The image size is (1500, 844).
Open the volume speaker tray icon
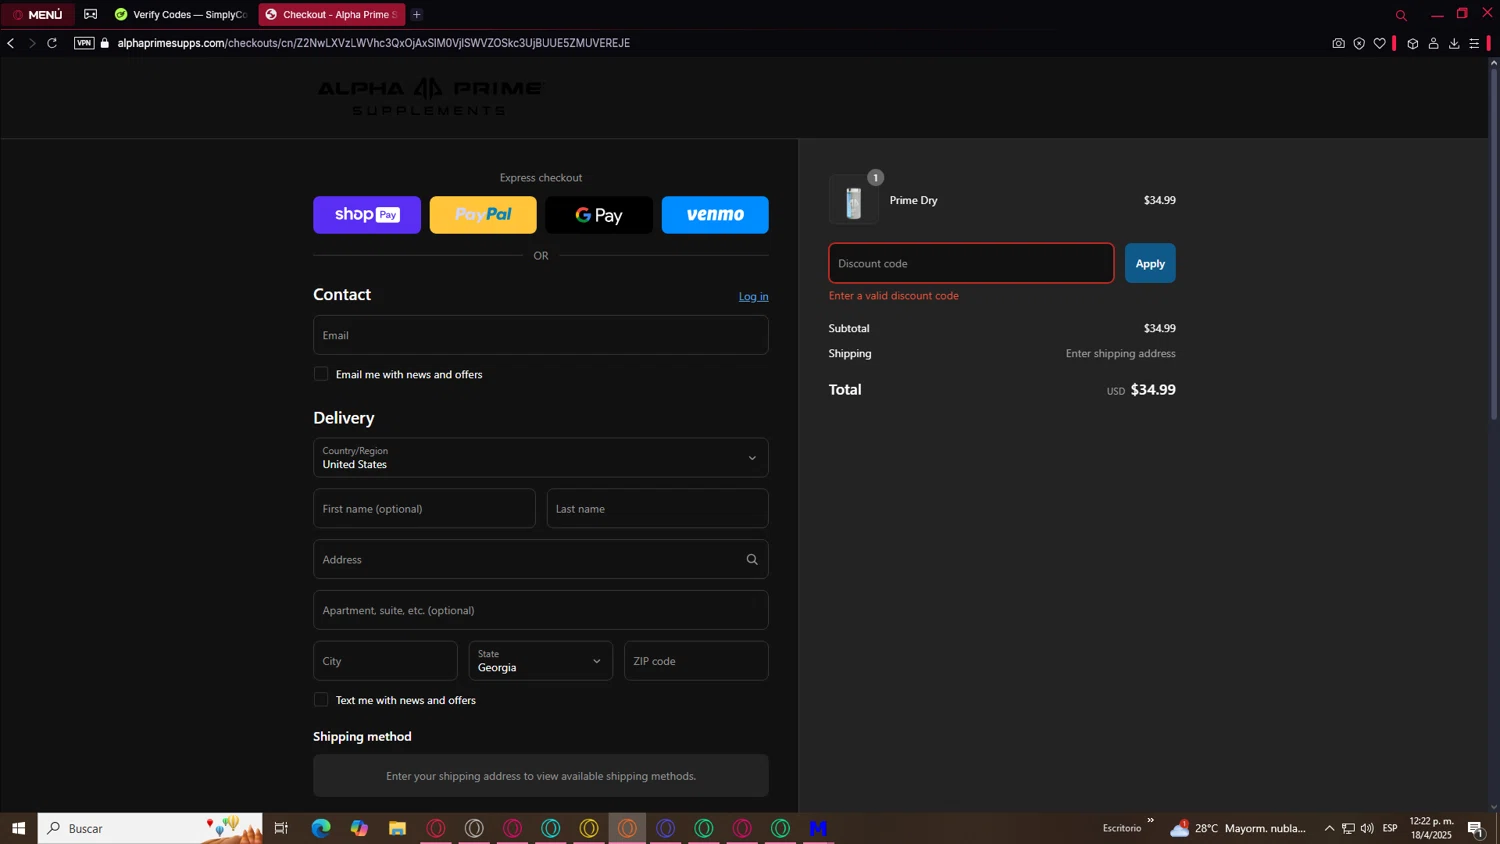point(1367,828)
